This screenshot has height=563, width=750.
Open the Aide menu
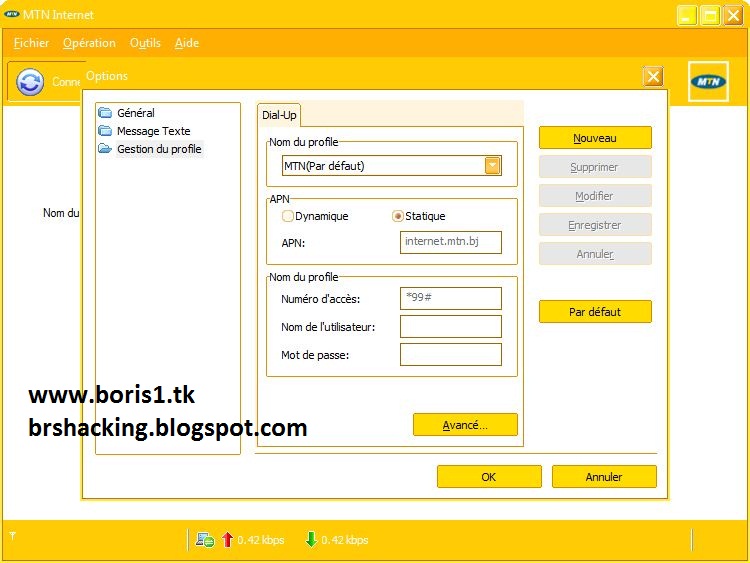coord(187,43)
